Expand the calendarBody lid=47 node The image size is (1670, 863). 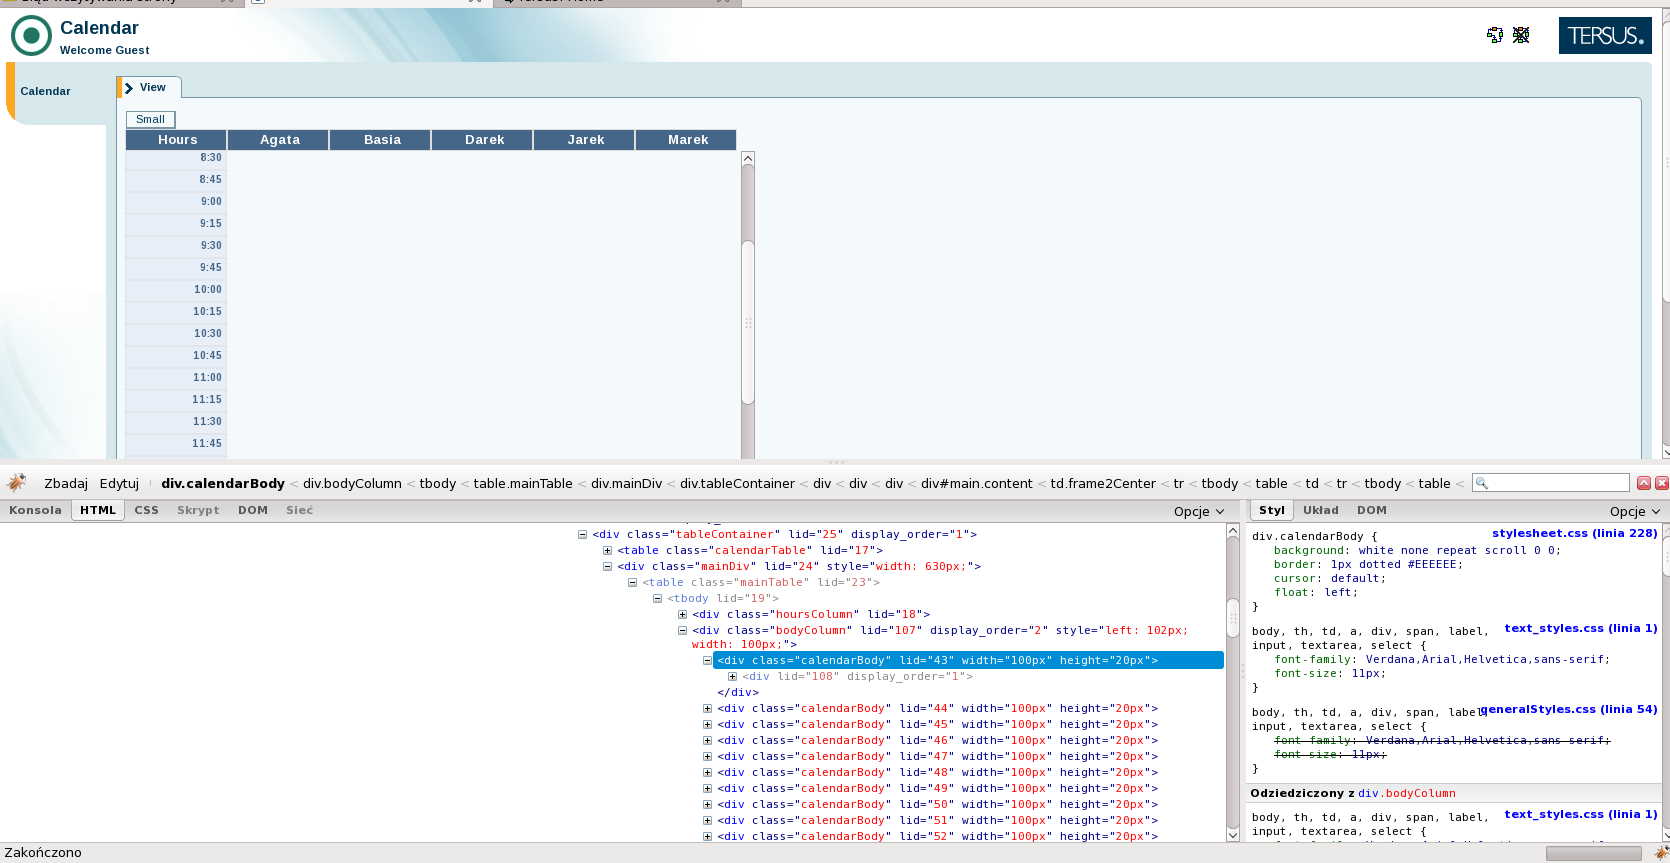pyautogui.click(x=707, y=756)
